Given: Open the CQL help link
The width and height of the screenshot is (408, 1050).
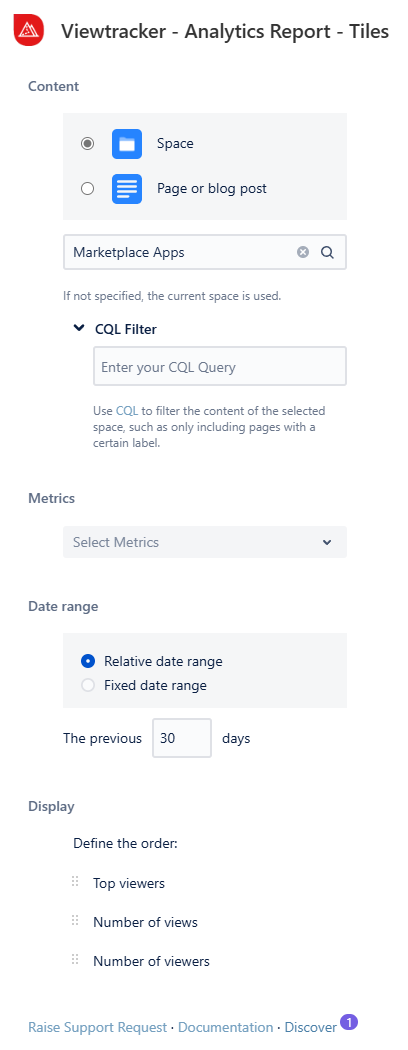Looking at the screenshot, I should (x=127, y=410).
